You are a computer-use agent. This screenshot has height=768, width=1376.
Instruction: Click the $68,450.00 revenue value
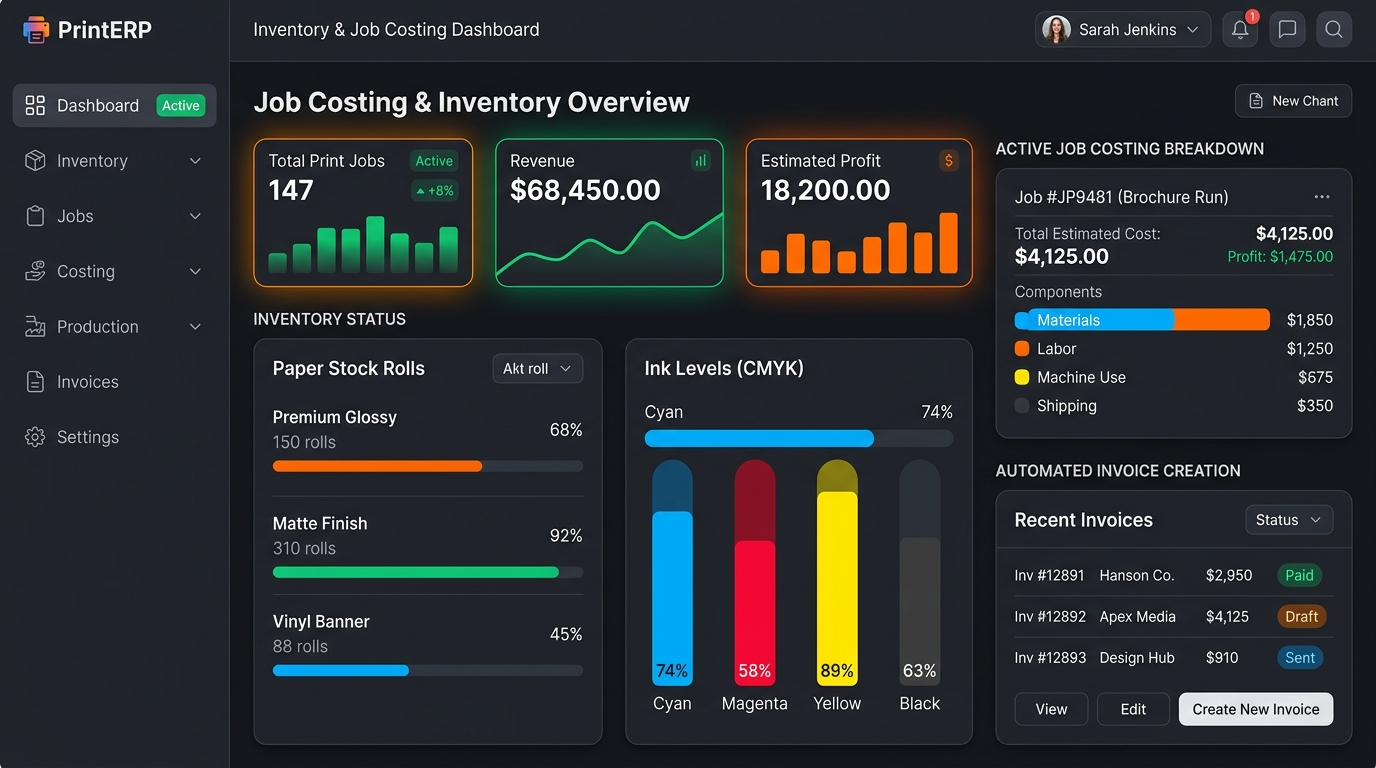pyautogui.click(x=585, y=190)
